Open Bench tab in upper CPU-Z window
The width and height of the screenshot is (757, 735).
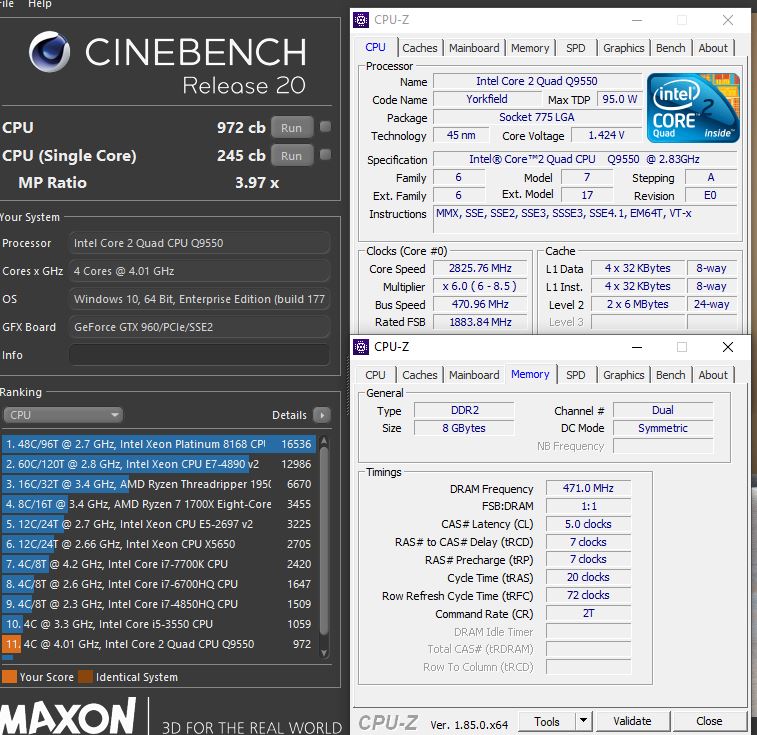[x=671, y=48]
